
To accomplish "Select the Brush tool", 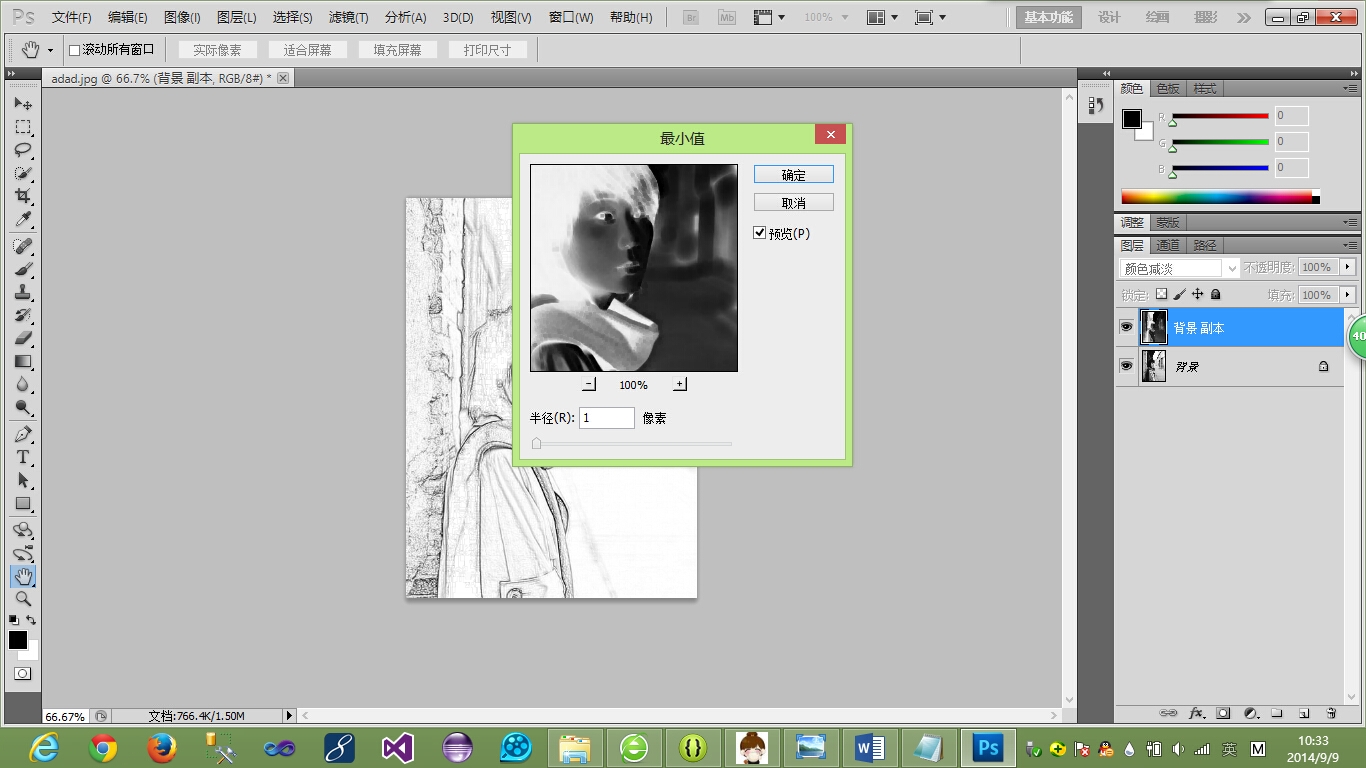I will [x=23, y=269].
